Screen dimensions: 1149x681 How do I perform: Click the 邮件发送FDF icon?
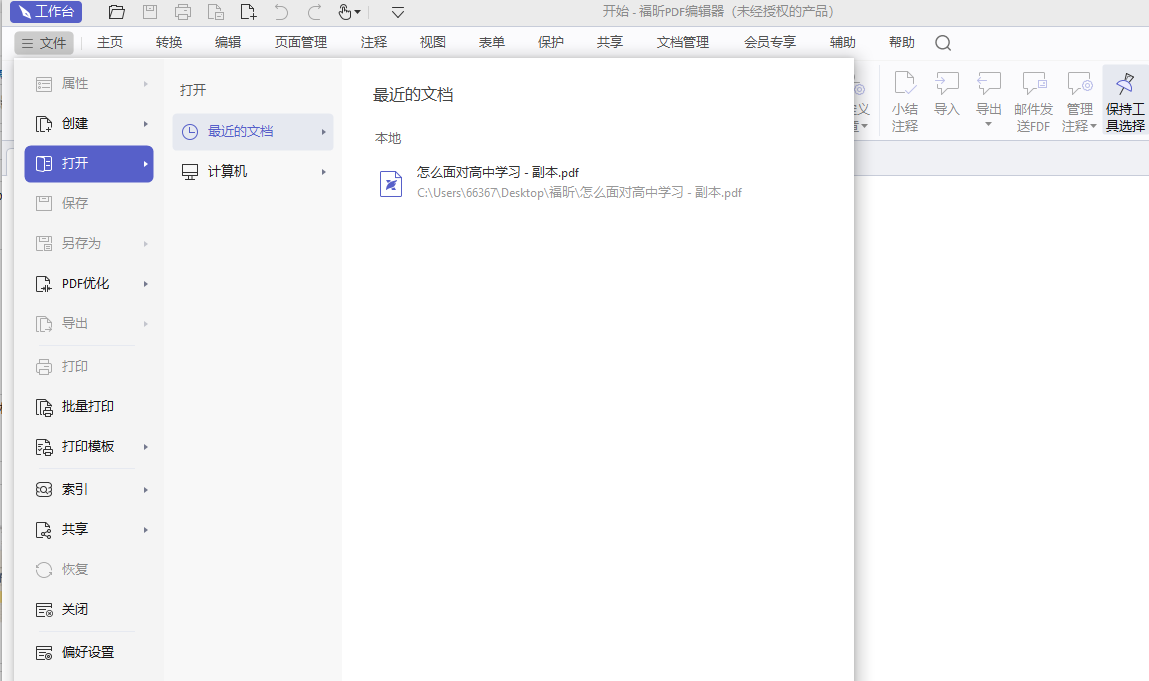1033,100
